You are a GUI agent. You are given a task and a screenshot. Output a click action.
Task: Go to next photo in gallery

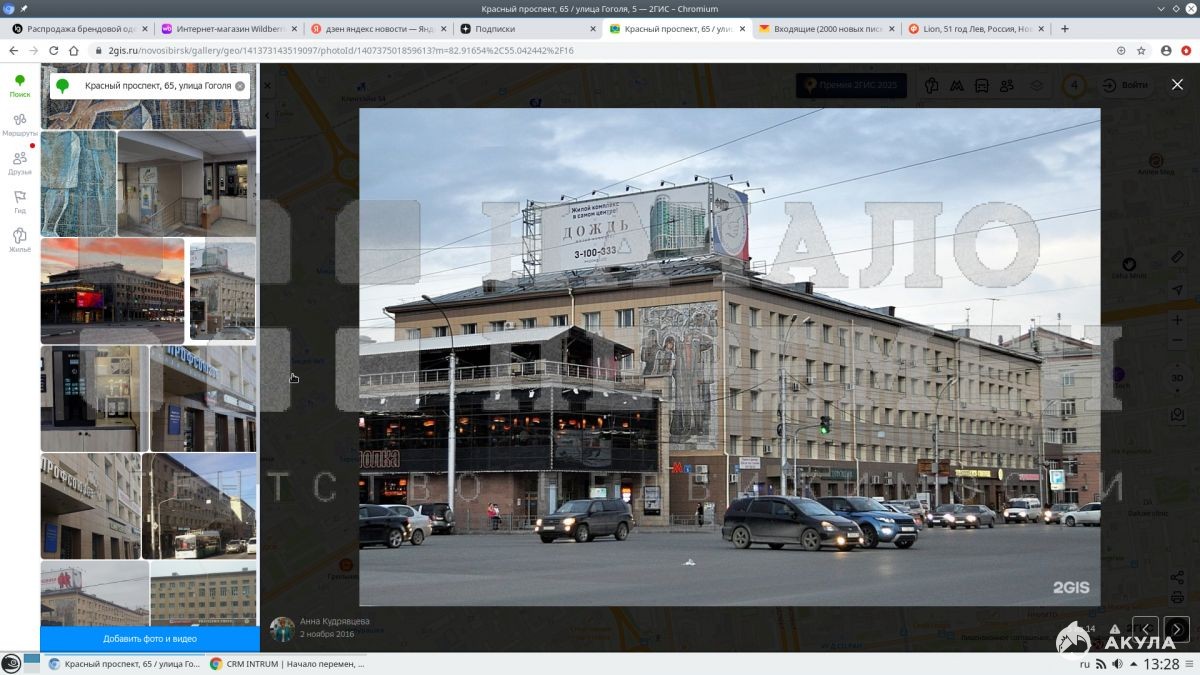pyautogui.click(x=1177, y=629)
